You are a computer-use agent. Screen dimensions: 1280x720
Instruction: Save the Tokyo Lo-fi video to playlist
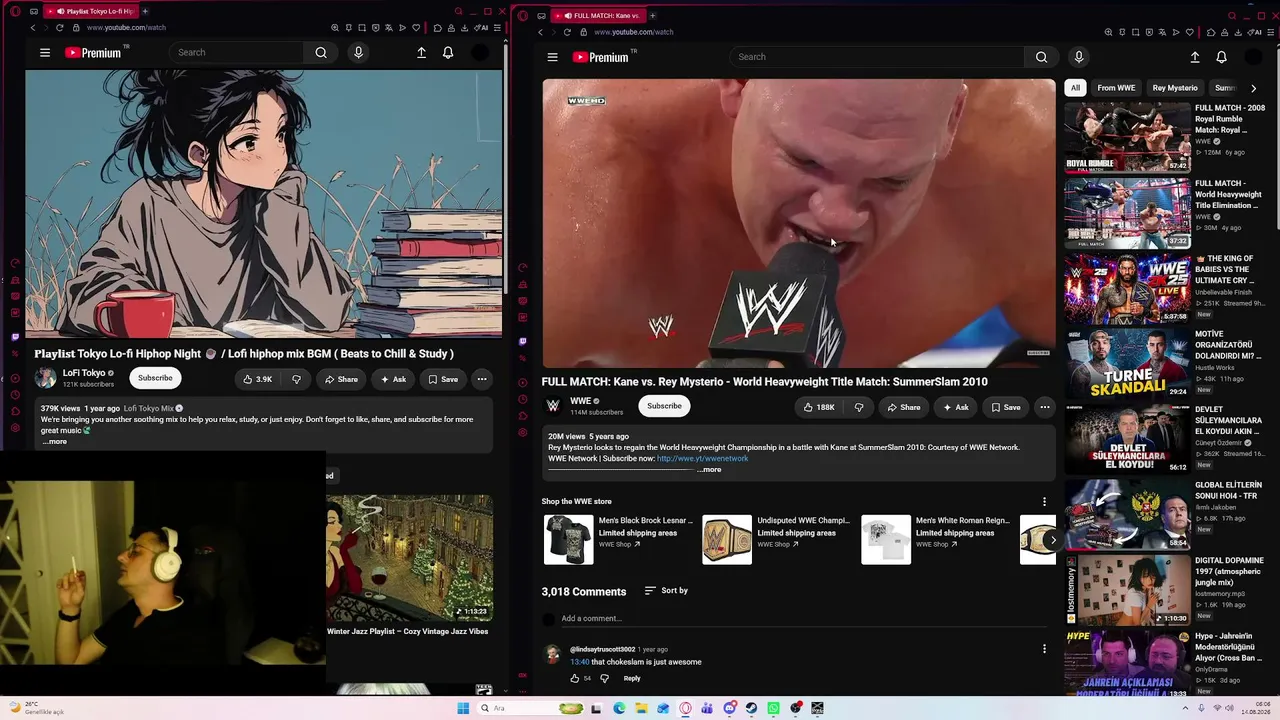442,379
